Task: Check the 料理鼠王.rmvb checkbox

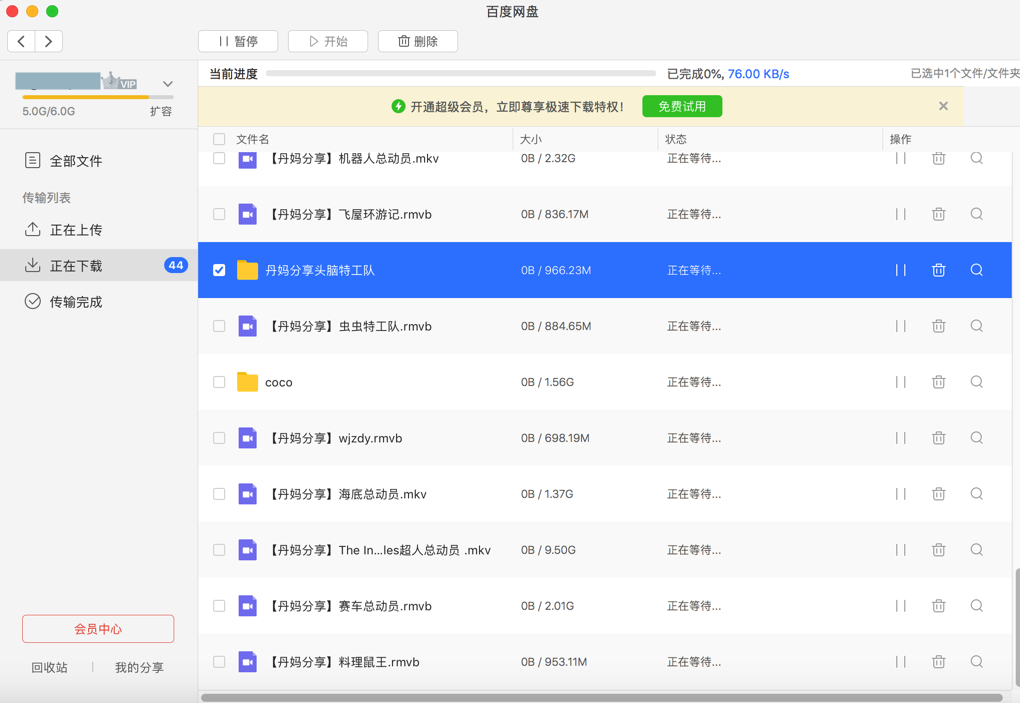Action: click(219, 661)
